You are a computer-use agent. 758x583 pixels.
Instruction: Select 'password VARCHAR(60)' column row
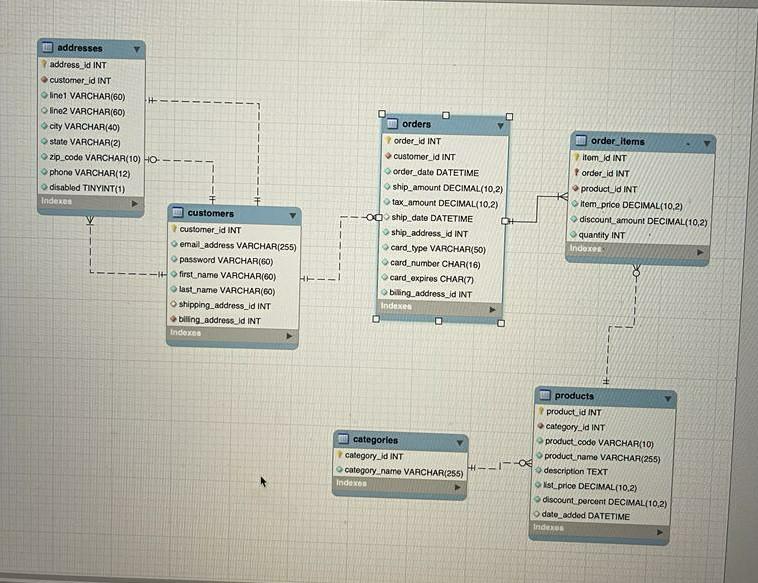tap(233, 260)
